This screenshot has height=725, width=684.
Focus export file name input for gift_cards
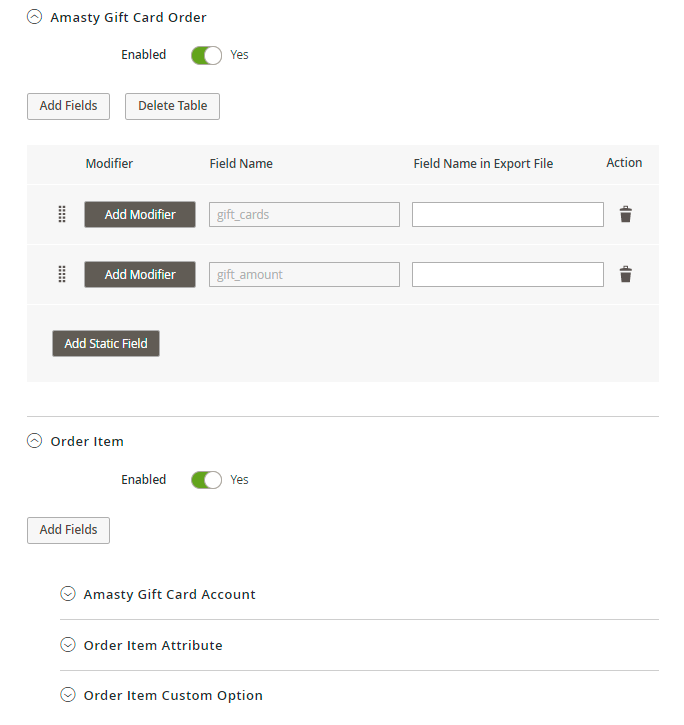pos(507,215)
